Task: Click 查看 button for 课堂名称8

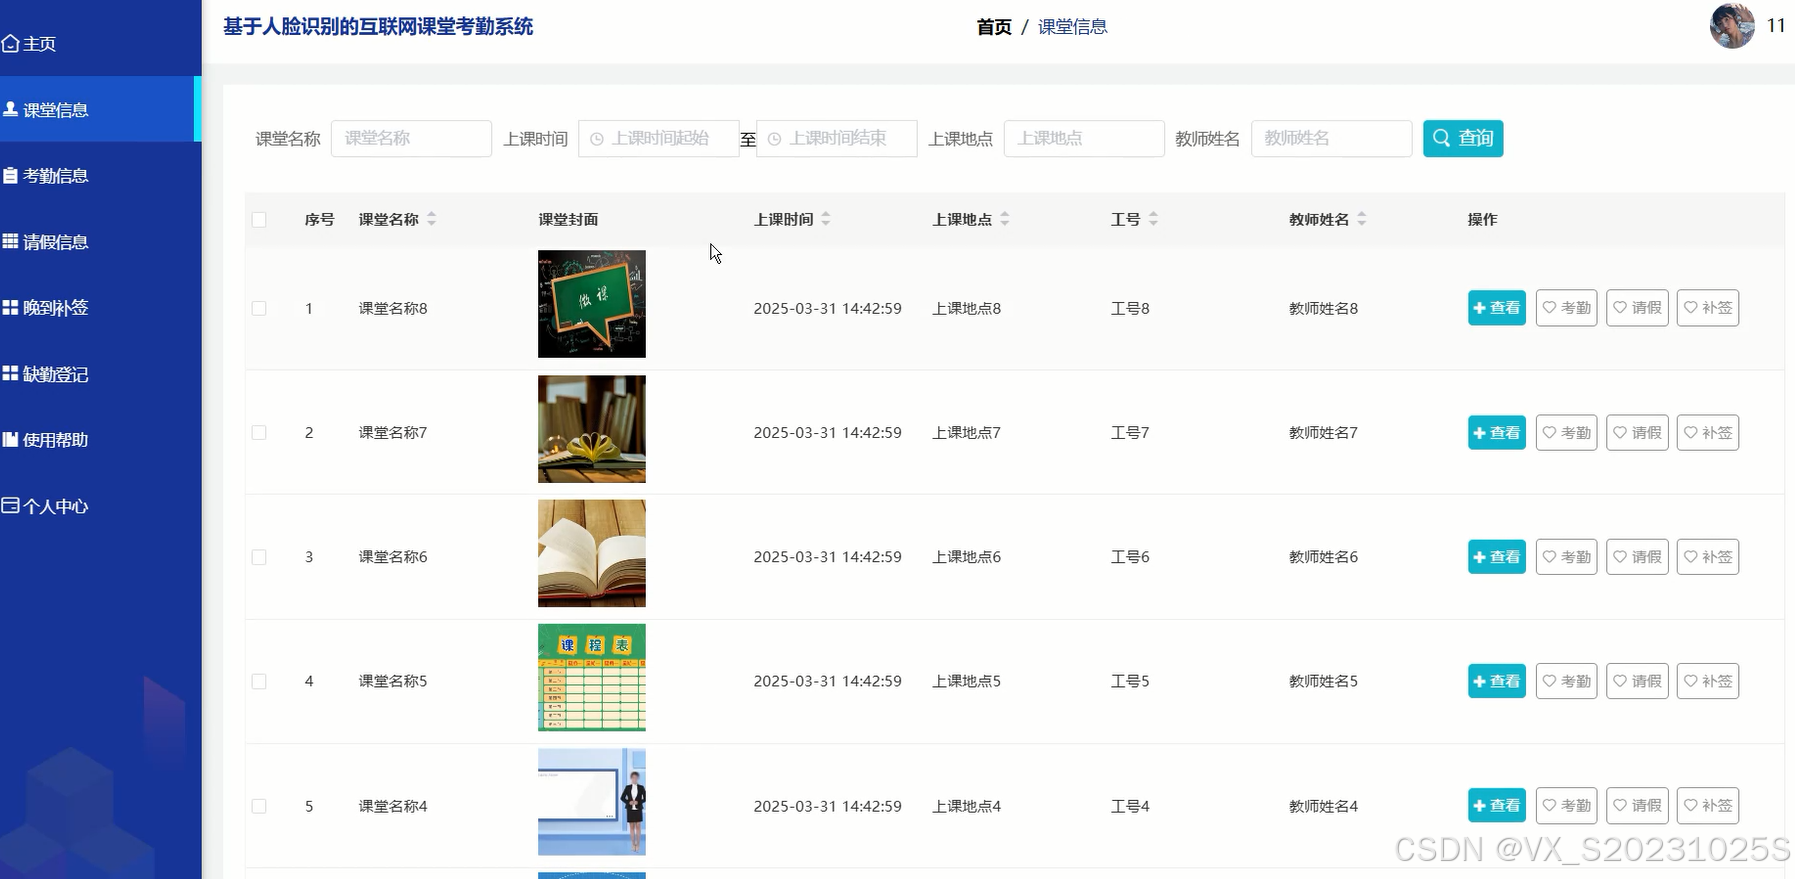Action: pyautogui.click(x=1497, y=308)
